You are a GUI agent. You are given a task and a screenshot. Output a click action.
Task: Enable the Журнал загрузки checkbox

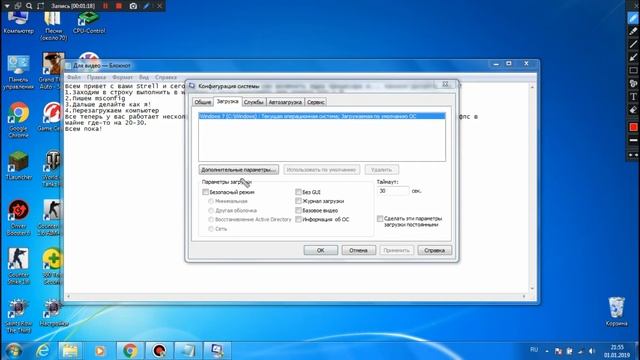coord(298,201)
